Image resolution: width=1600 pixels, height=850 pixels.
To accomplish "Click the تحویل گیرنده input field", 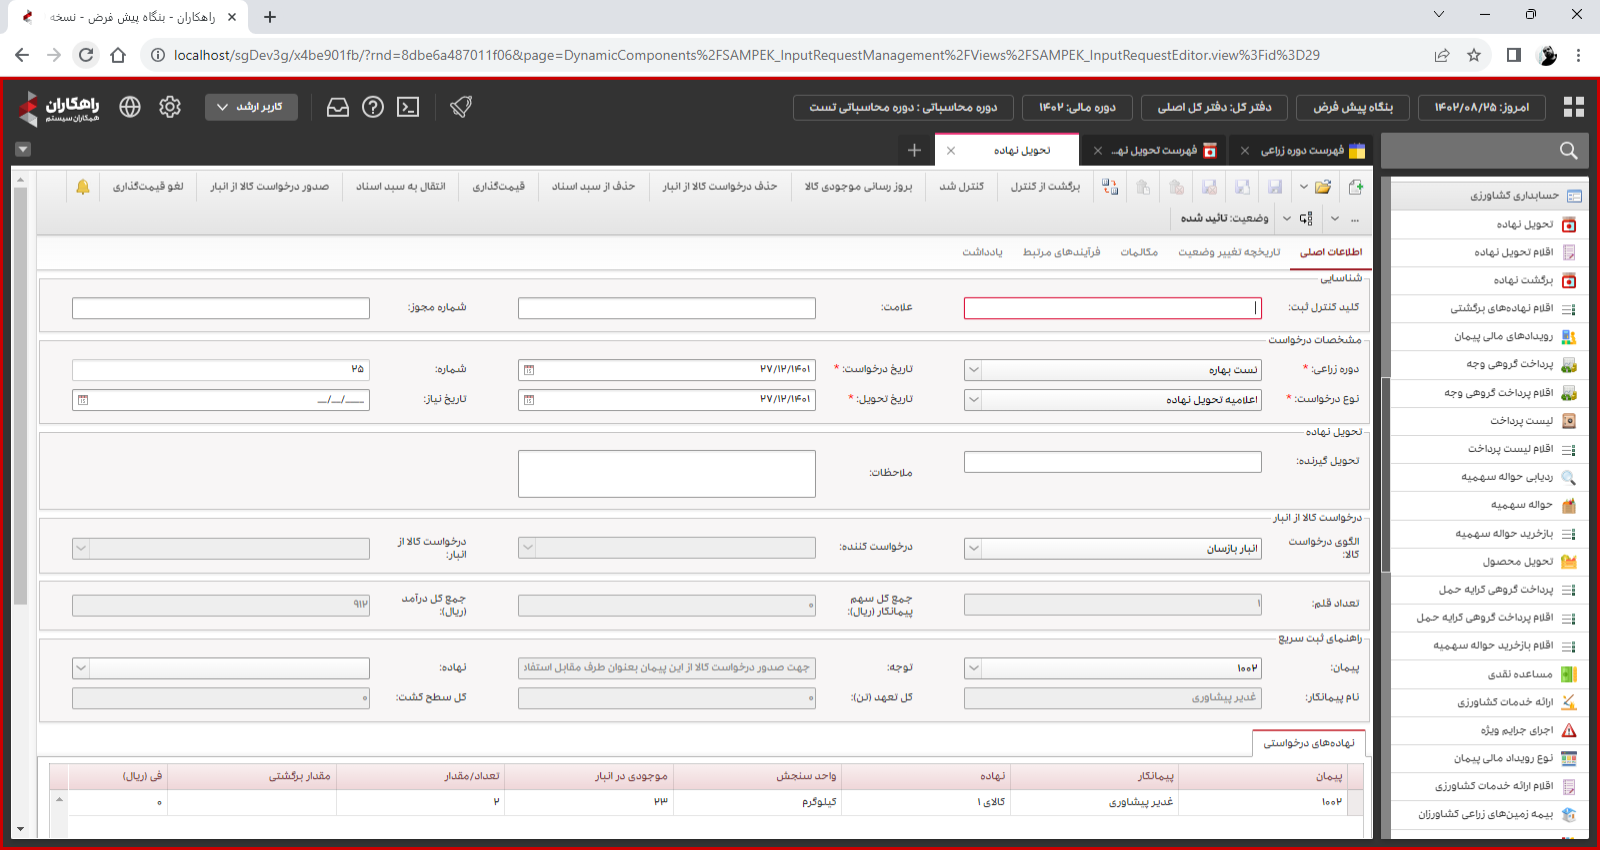I will [x=1113, y=462].
